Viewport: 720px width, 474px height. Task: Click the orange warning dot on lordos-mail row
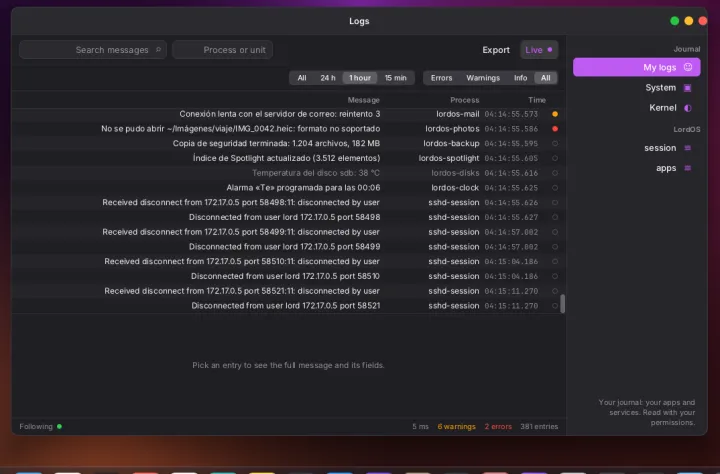point(555,114)
